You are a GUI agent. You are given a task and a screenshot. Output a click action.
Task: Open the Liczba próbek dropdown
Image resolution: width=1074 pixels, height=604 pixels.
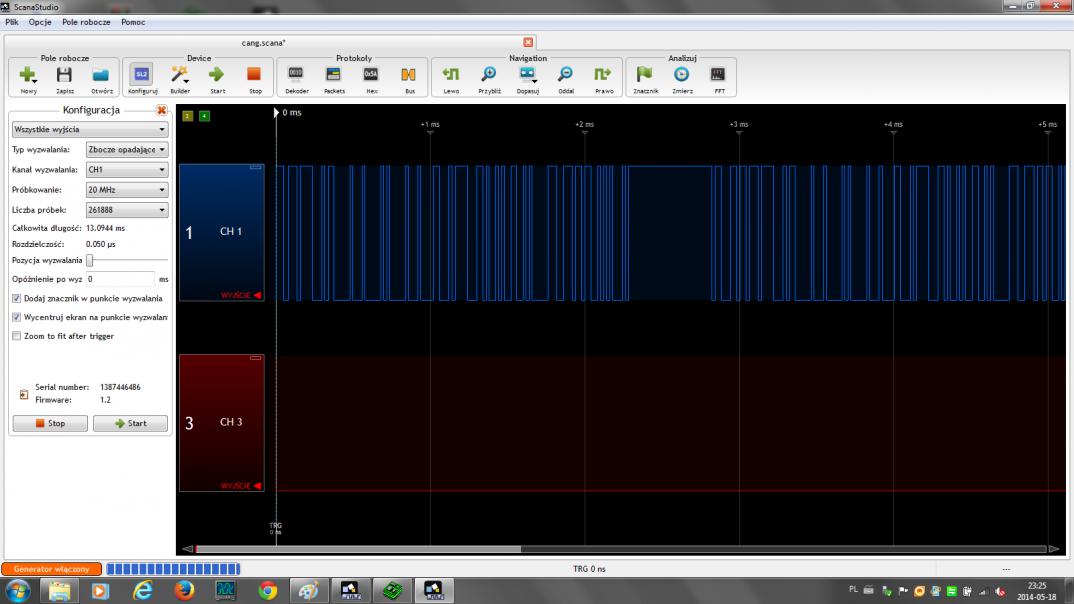[127, 210]
